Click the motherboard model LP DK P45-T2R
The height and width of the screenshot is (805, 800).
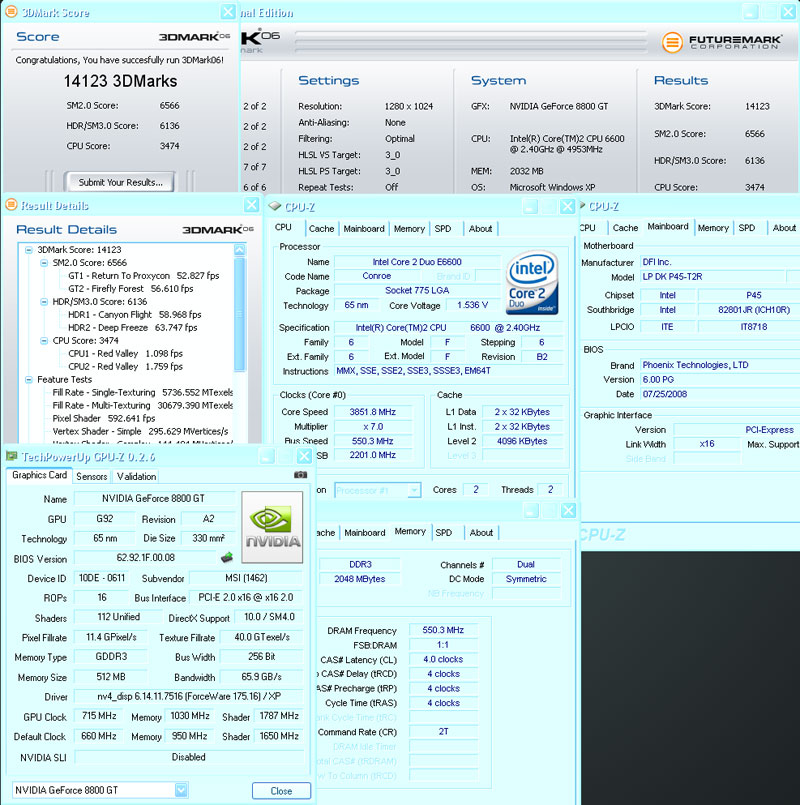[x=713, y=277]
